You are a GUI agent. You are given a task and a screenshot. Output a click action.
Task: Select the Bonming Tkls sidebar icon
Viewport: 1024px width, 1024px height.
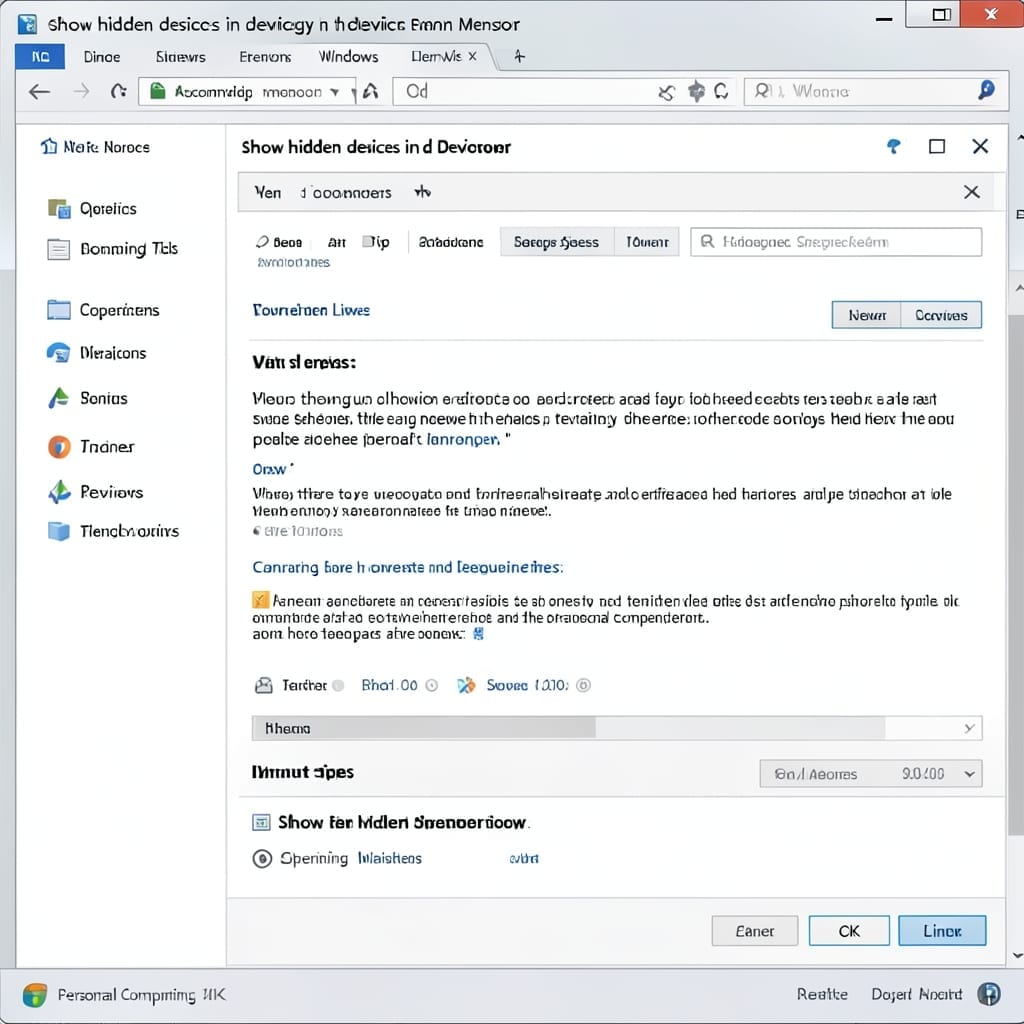tap(58, 249)
